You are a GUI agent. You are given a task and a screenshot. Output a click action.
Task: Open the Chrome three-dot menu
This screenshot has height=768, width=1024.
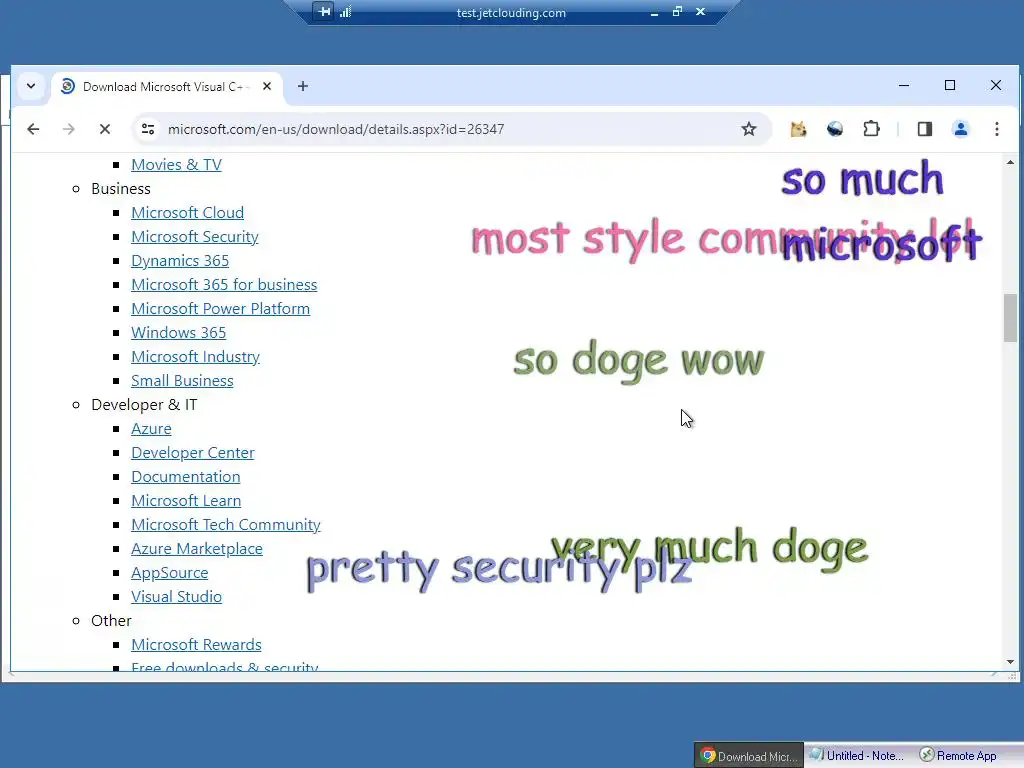(x=997, y=129)
